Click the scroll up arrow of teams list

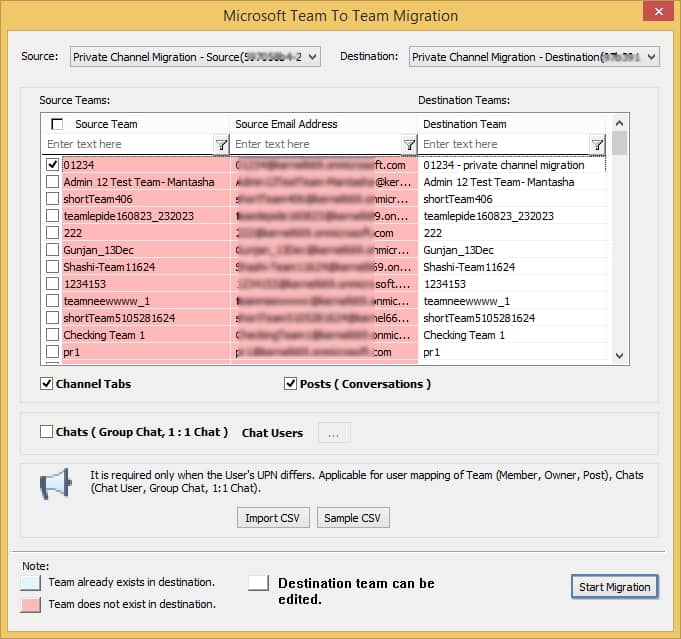(x=619, y=123)
